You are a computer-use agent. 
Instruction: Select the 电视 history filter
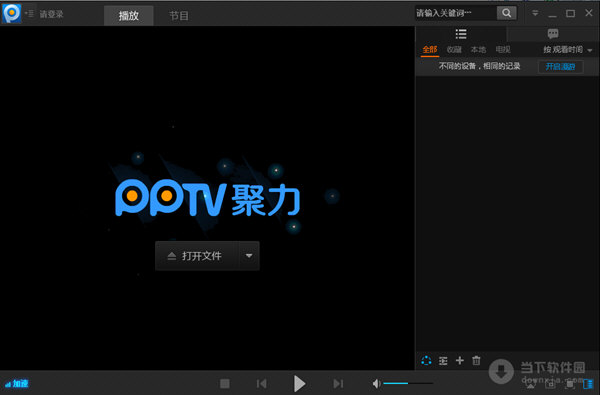click(503, 50)
